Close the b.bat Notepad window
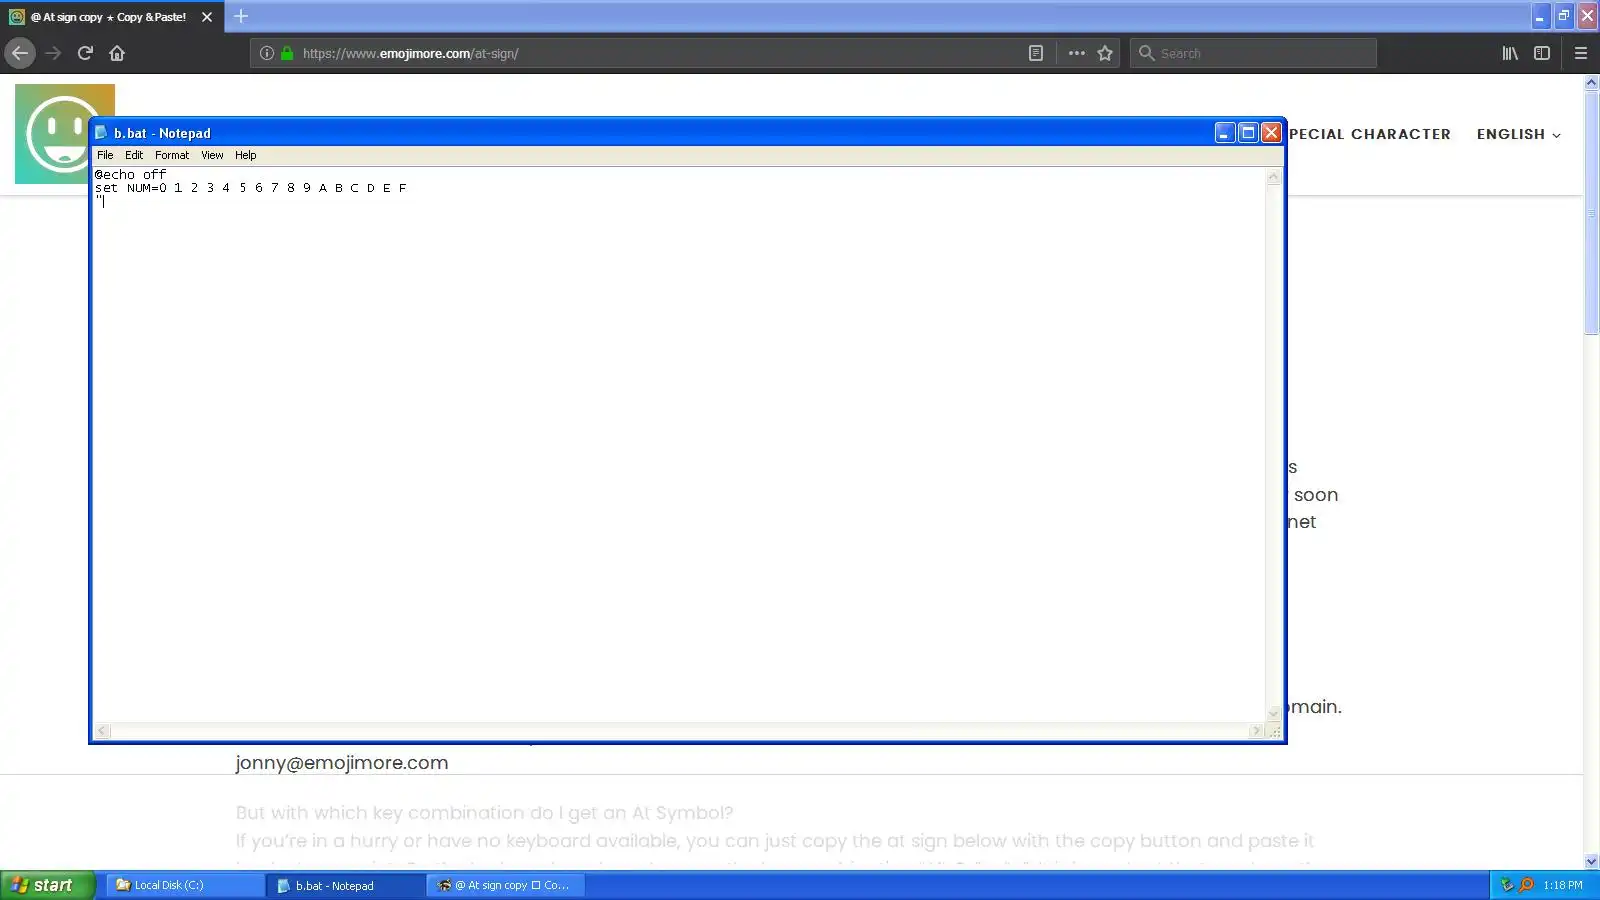This screenshot has width=1600, height=900. (x=1271, y=133)
